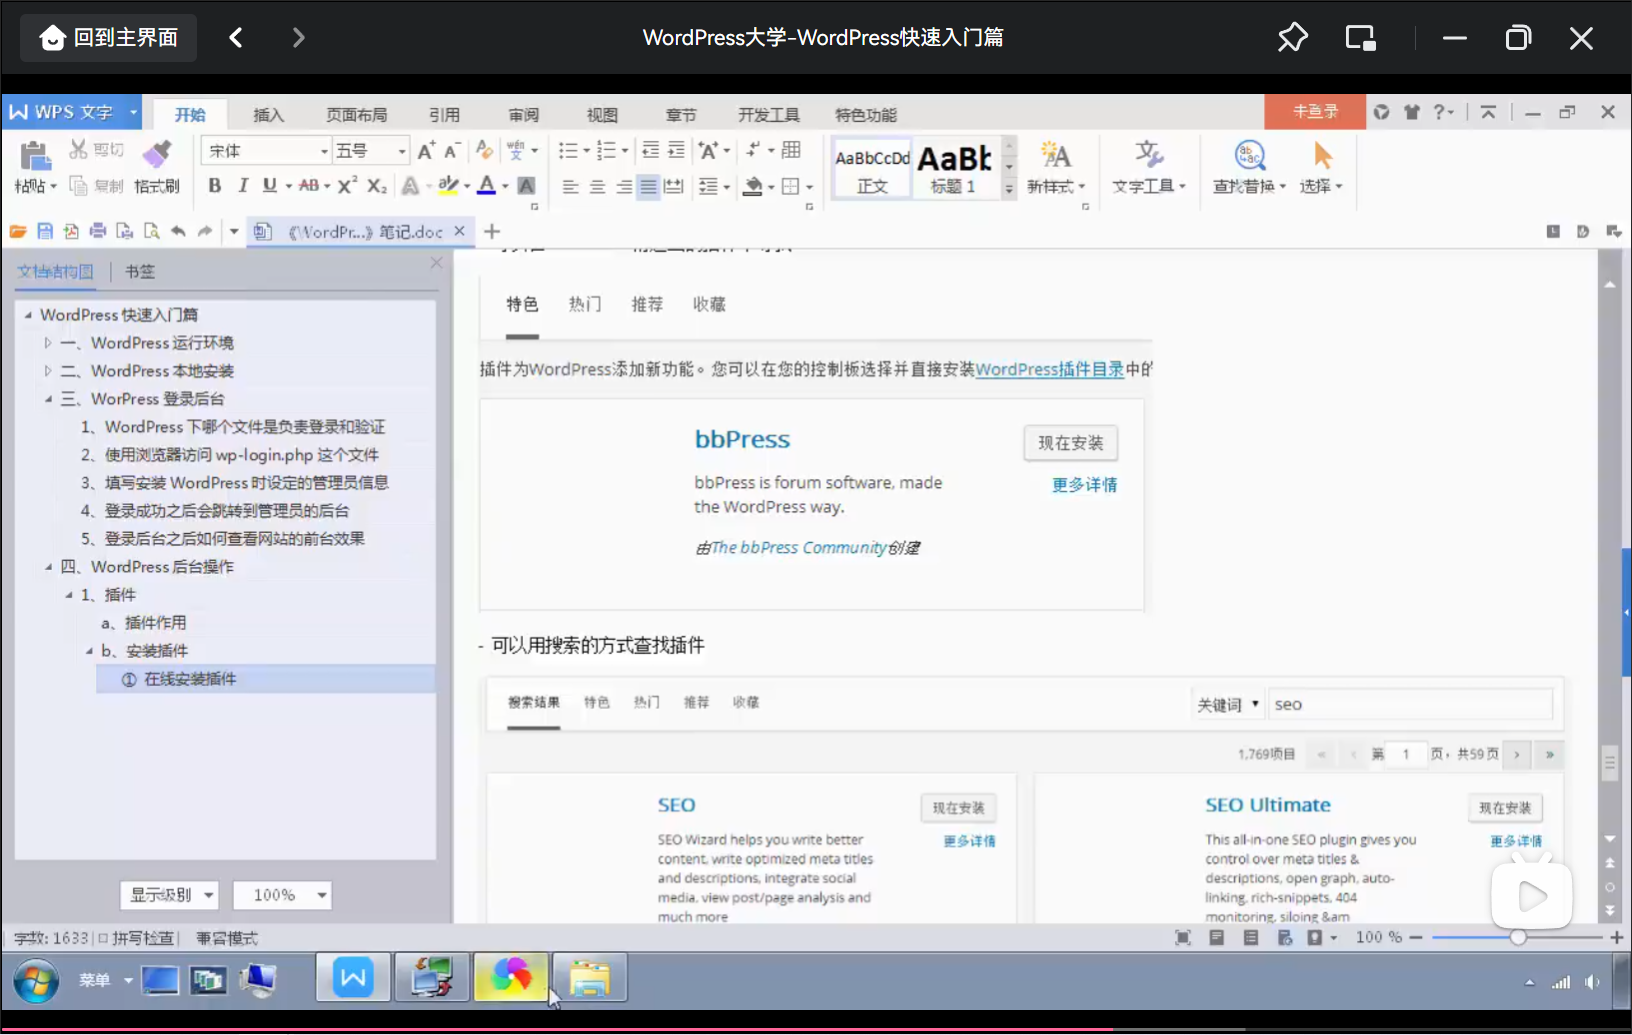Switch to the 页面布局 ribbon tab
The height and width of the screenshot is (1035, 1632).
click(357, 115)
